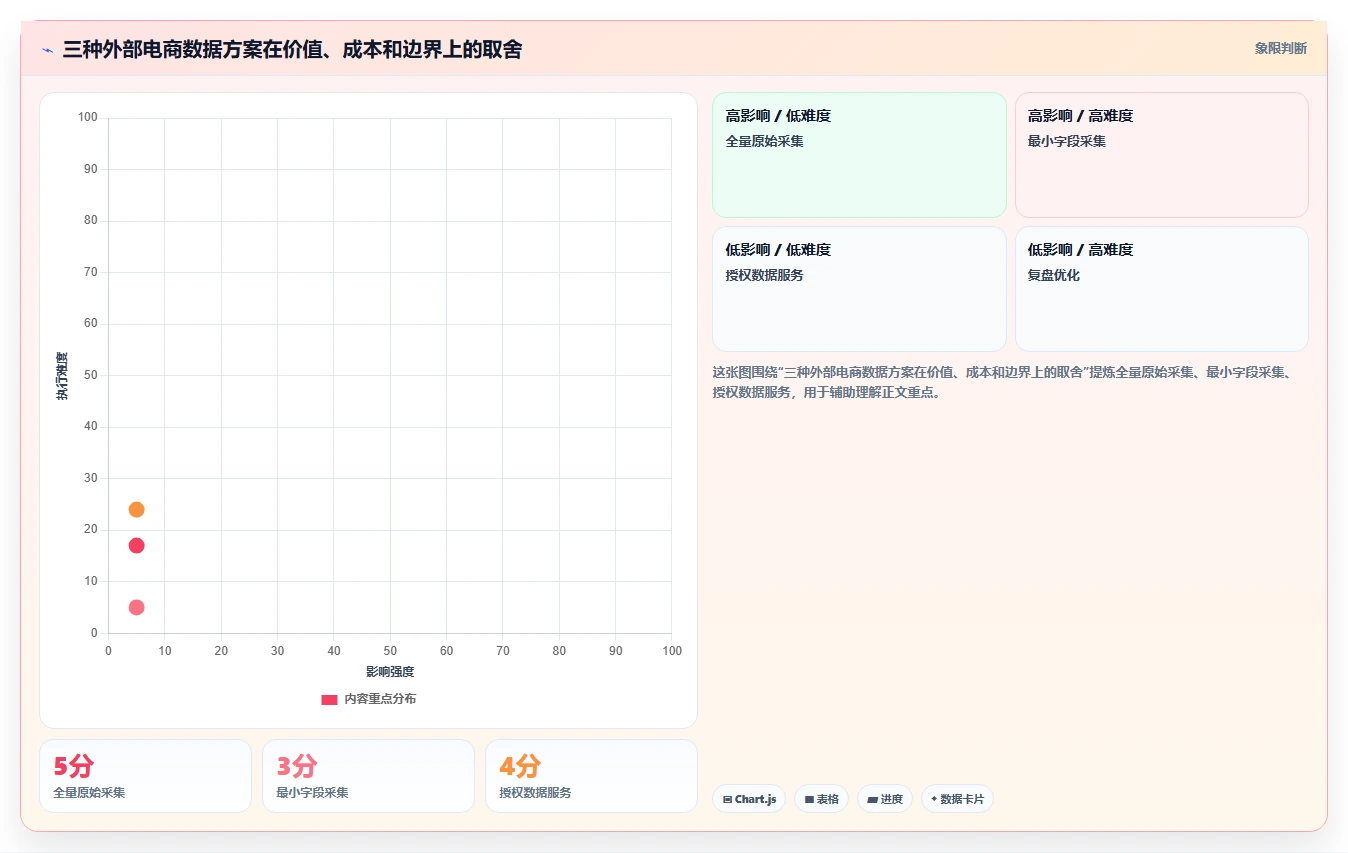Click the 执行难度 y-axis label
The height and width of the screenshot is (853, 1348).
[62, 376]
